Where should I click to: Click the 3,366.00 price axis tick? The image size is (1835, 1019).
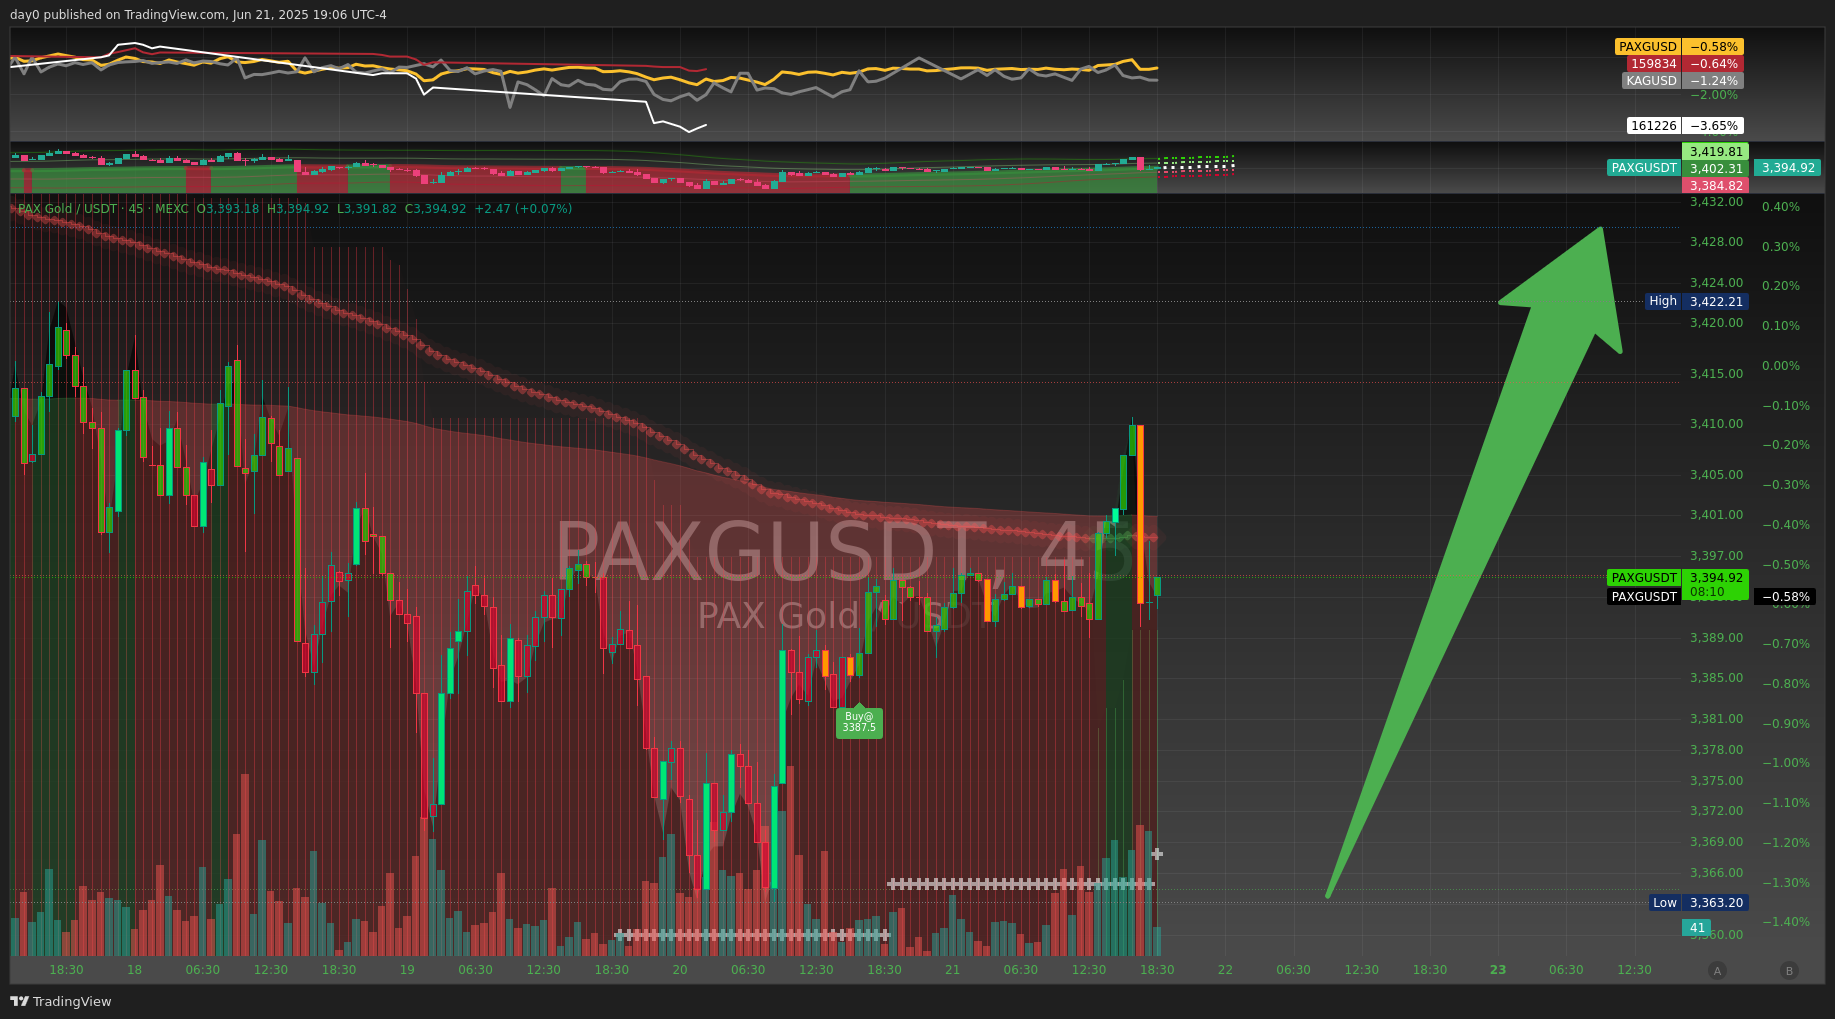coord(1716,873)
